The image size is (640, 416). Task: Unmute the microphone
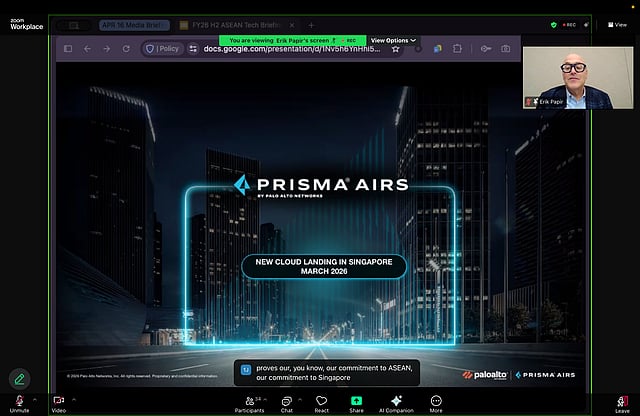tap(19, 402)
